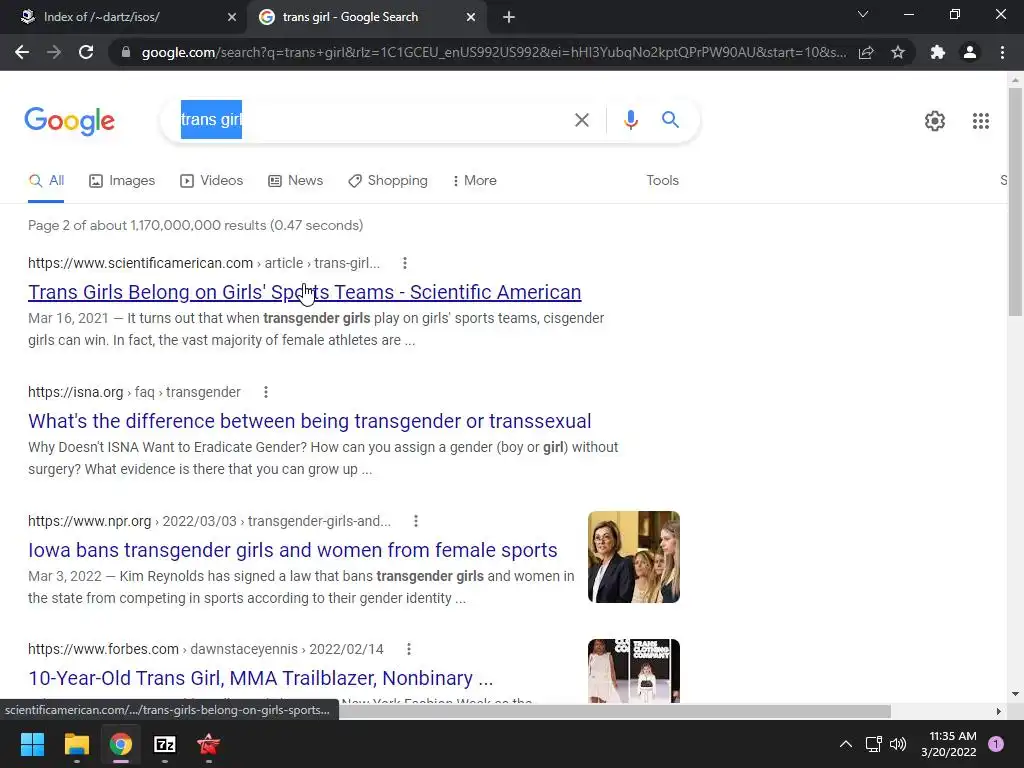Click the horizontal scrollbar right arrow
The width and height of the screenshot is (1024, 768).
pos(998,711)
